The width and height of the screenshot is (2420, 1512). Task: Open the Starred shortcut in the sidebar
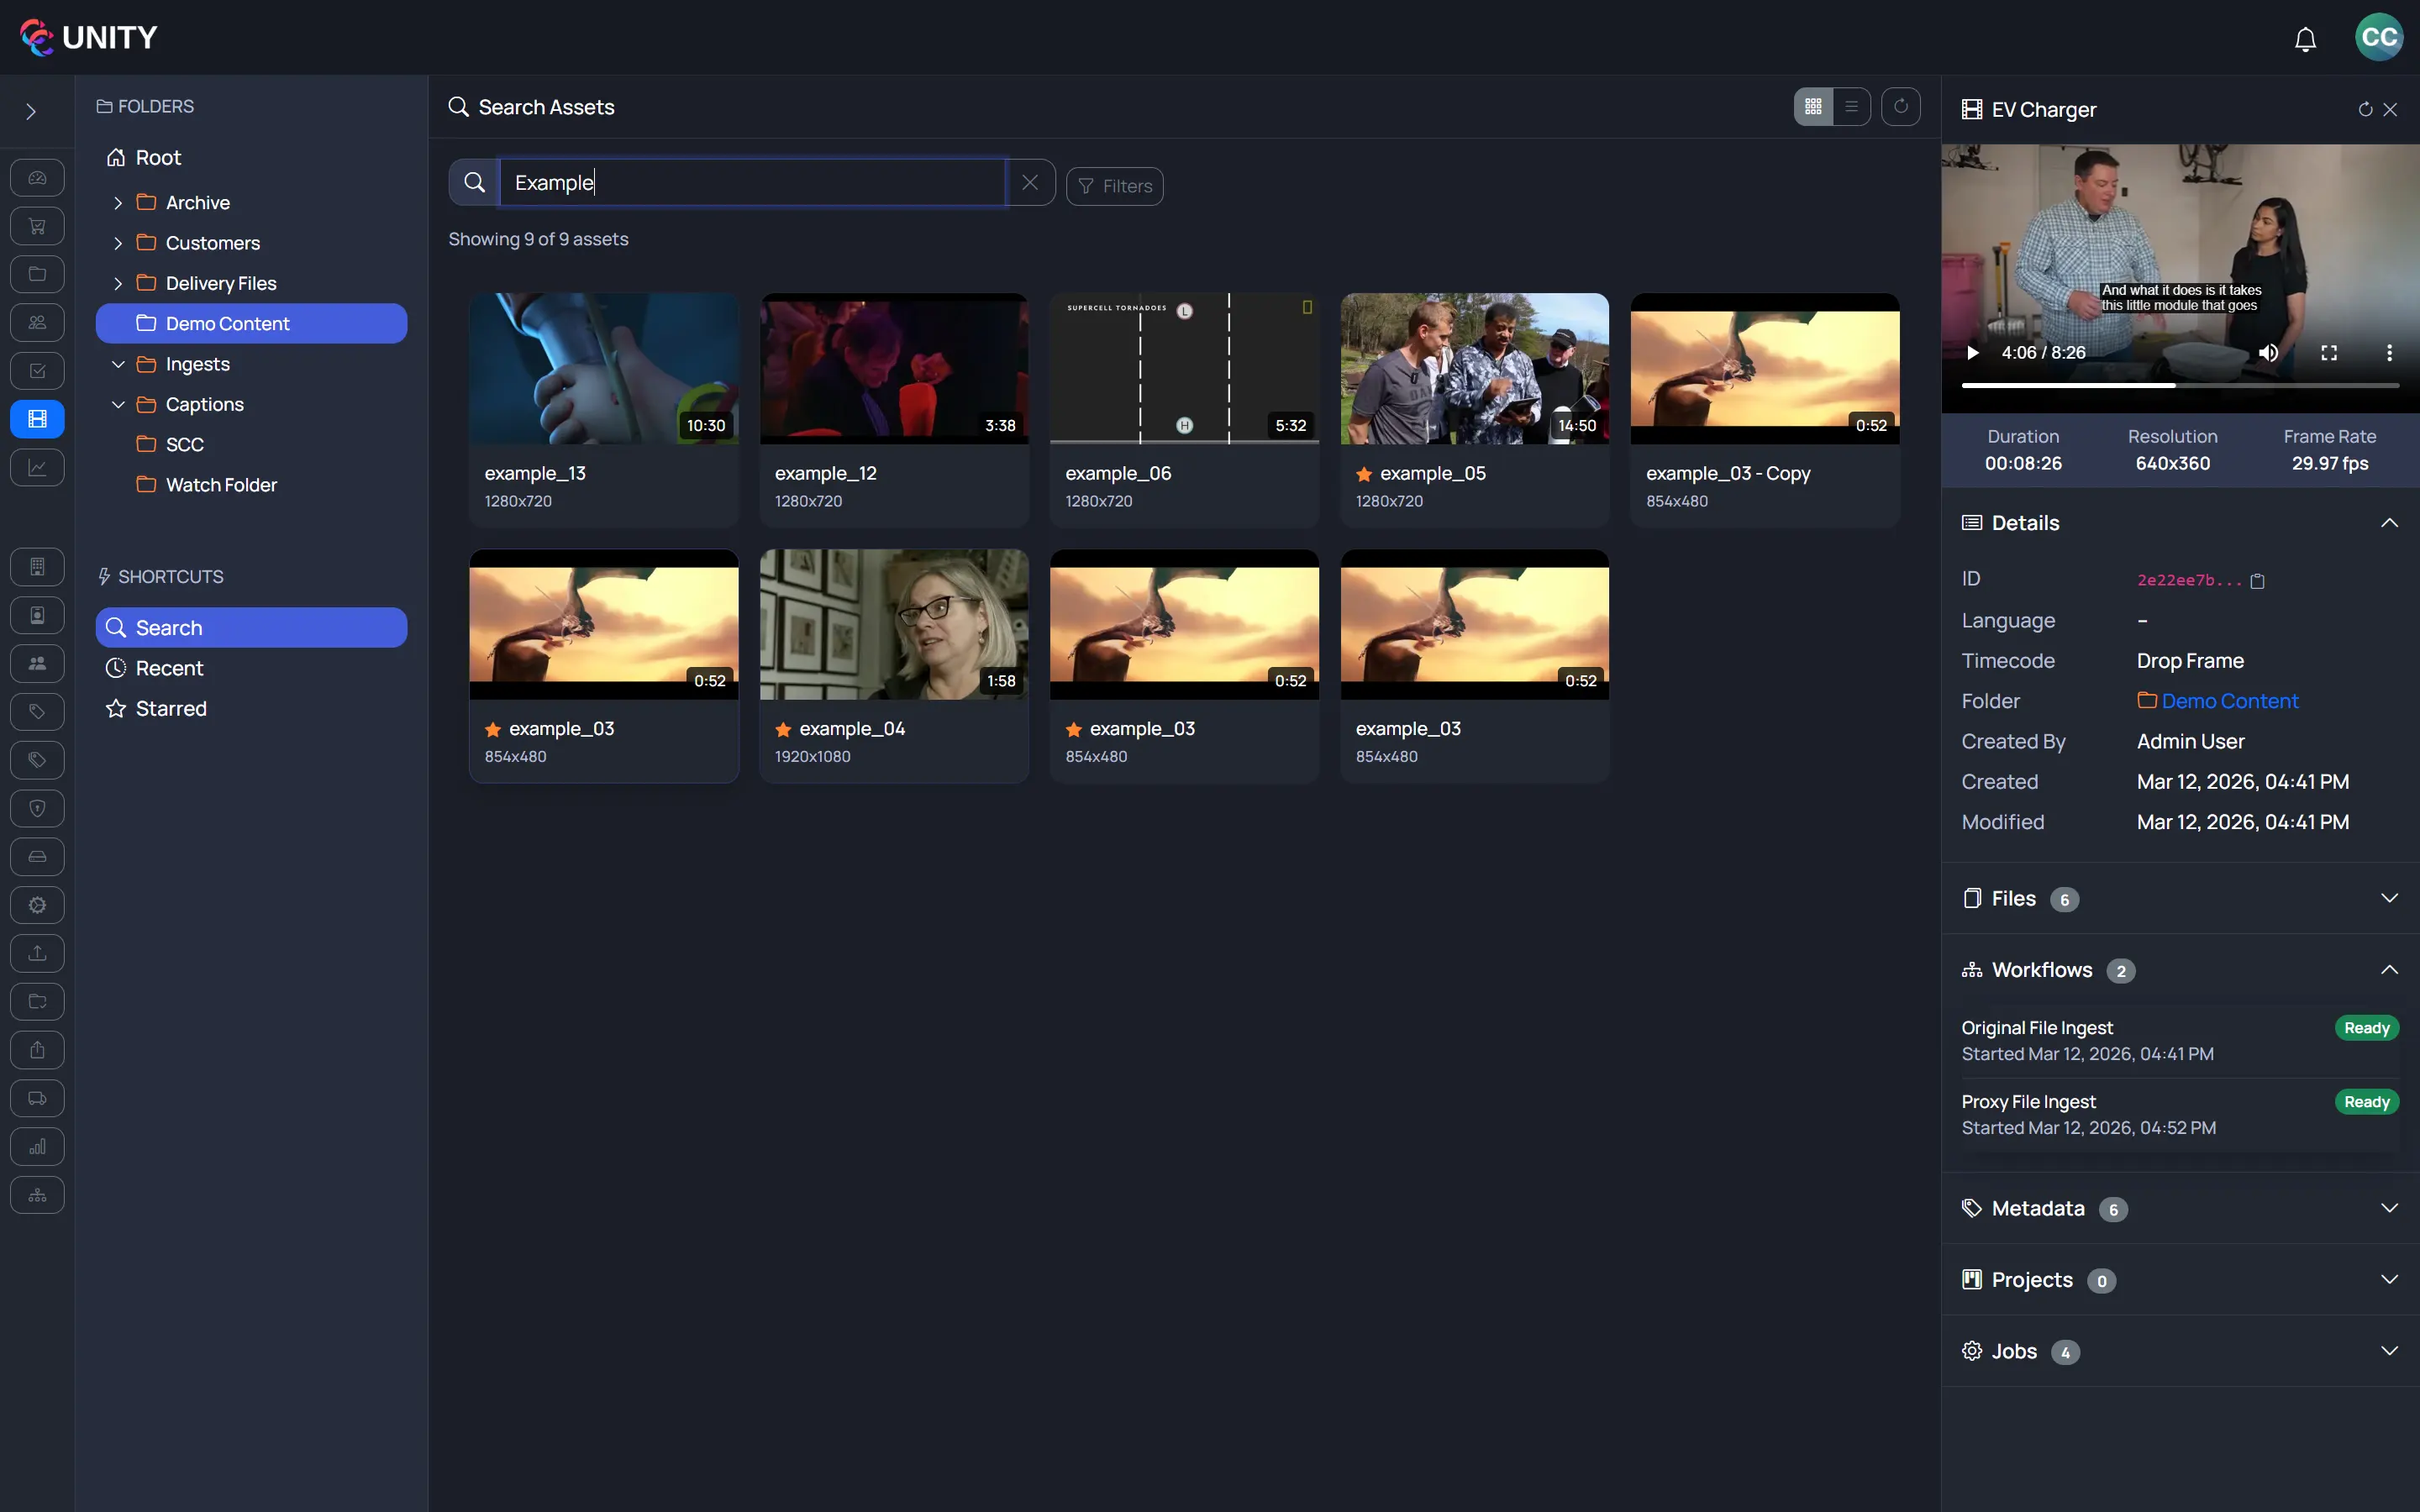[x=171, y=708]
